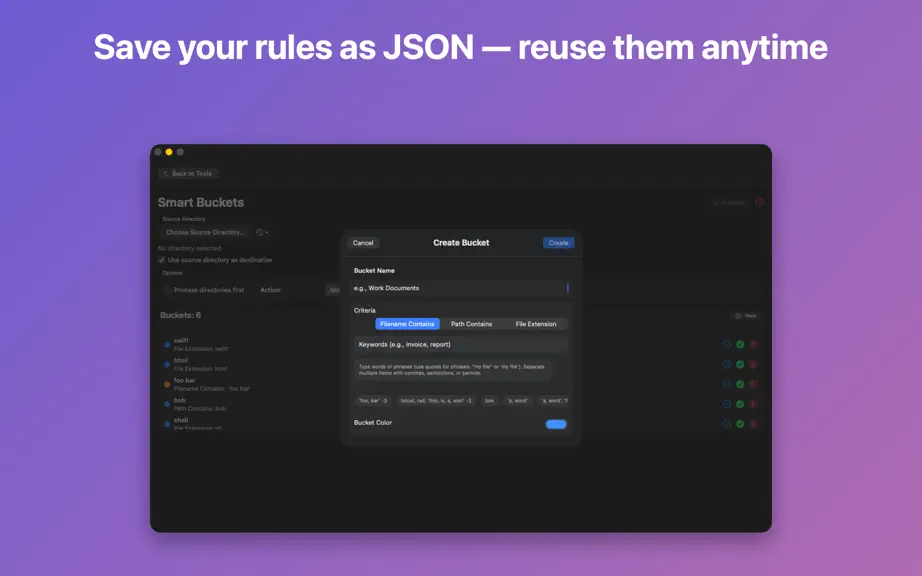Click the Create button in the dialog
Screen dimensions: 922x576
coord(559,243)
